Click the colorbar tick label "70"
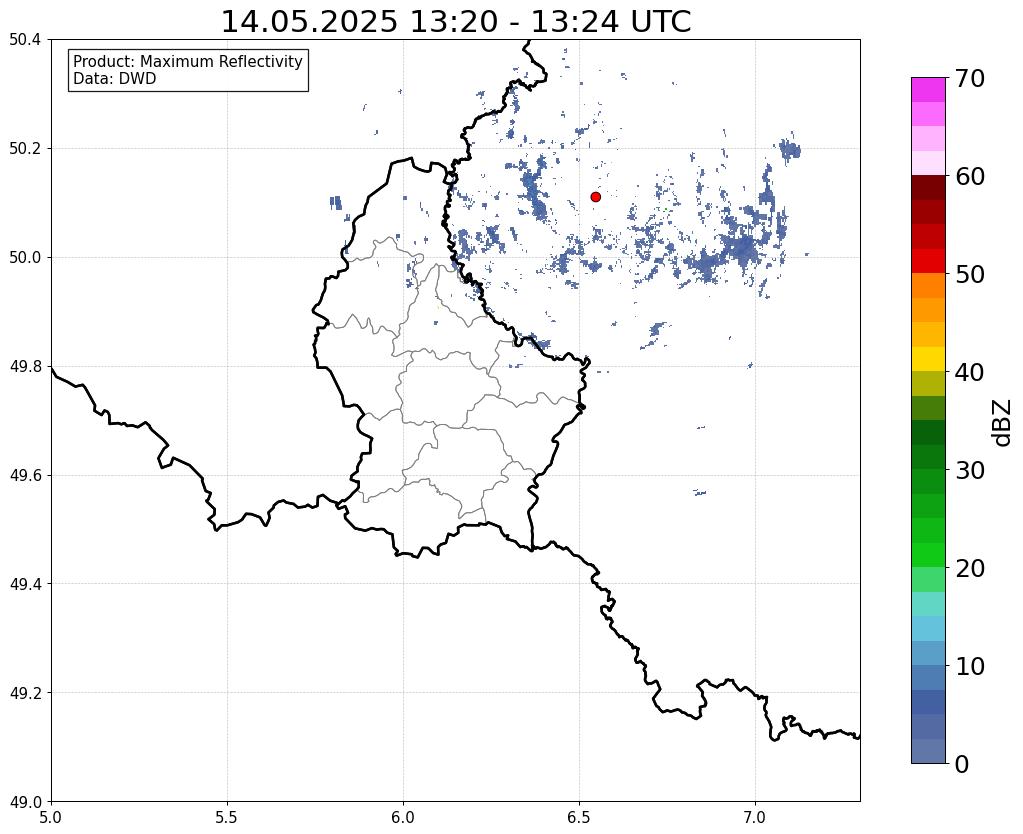The image size is (1023, 834). [968, 78]
